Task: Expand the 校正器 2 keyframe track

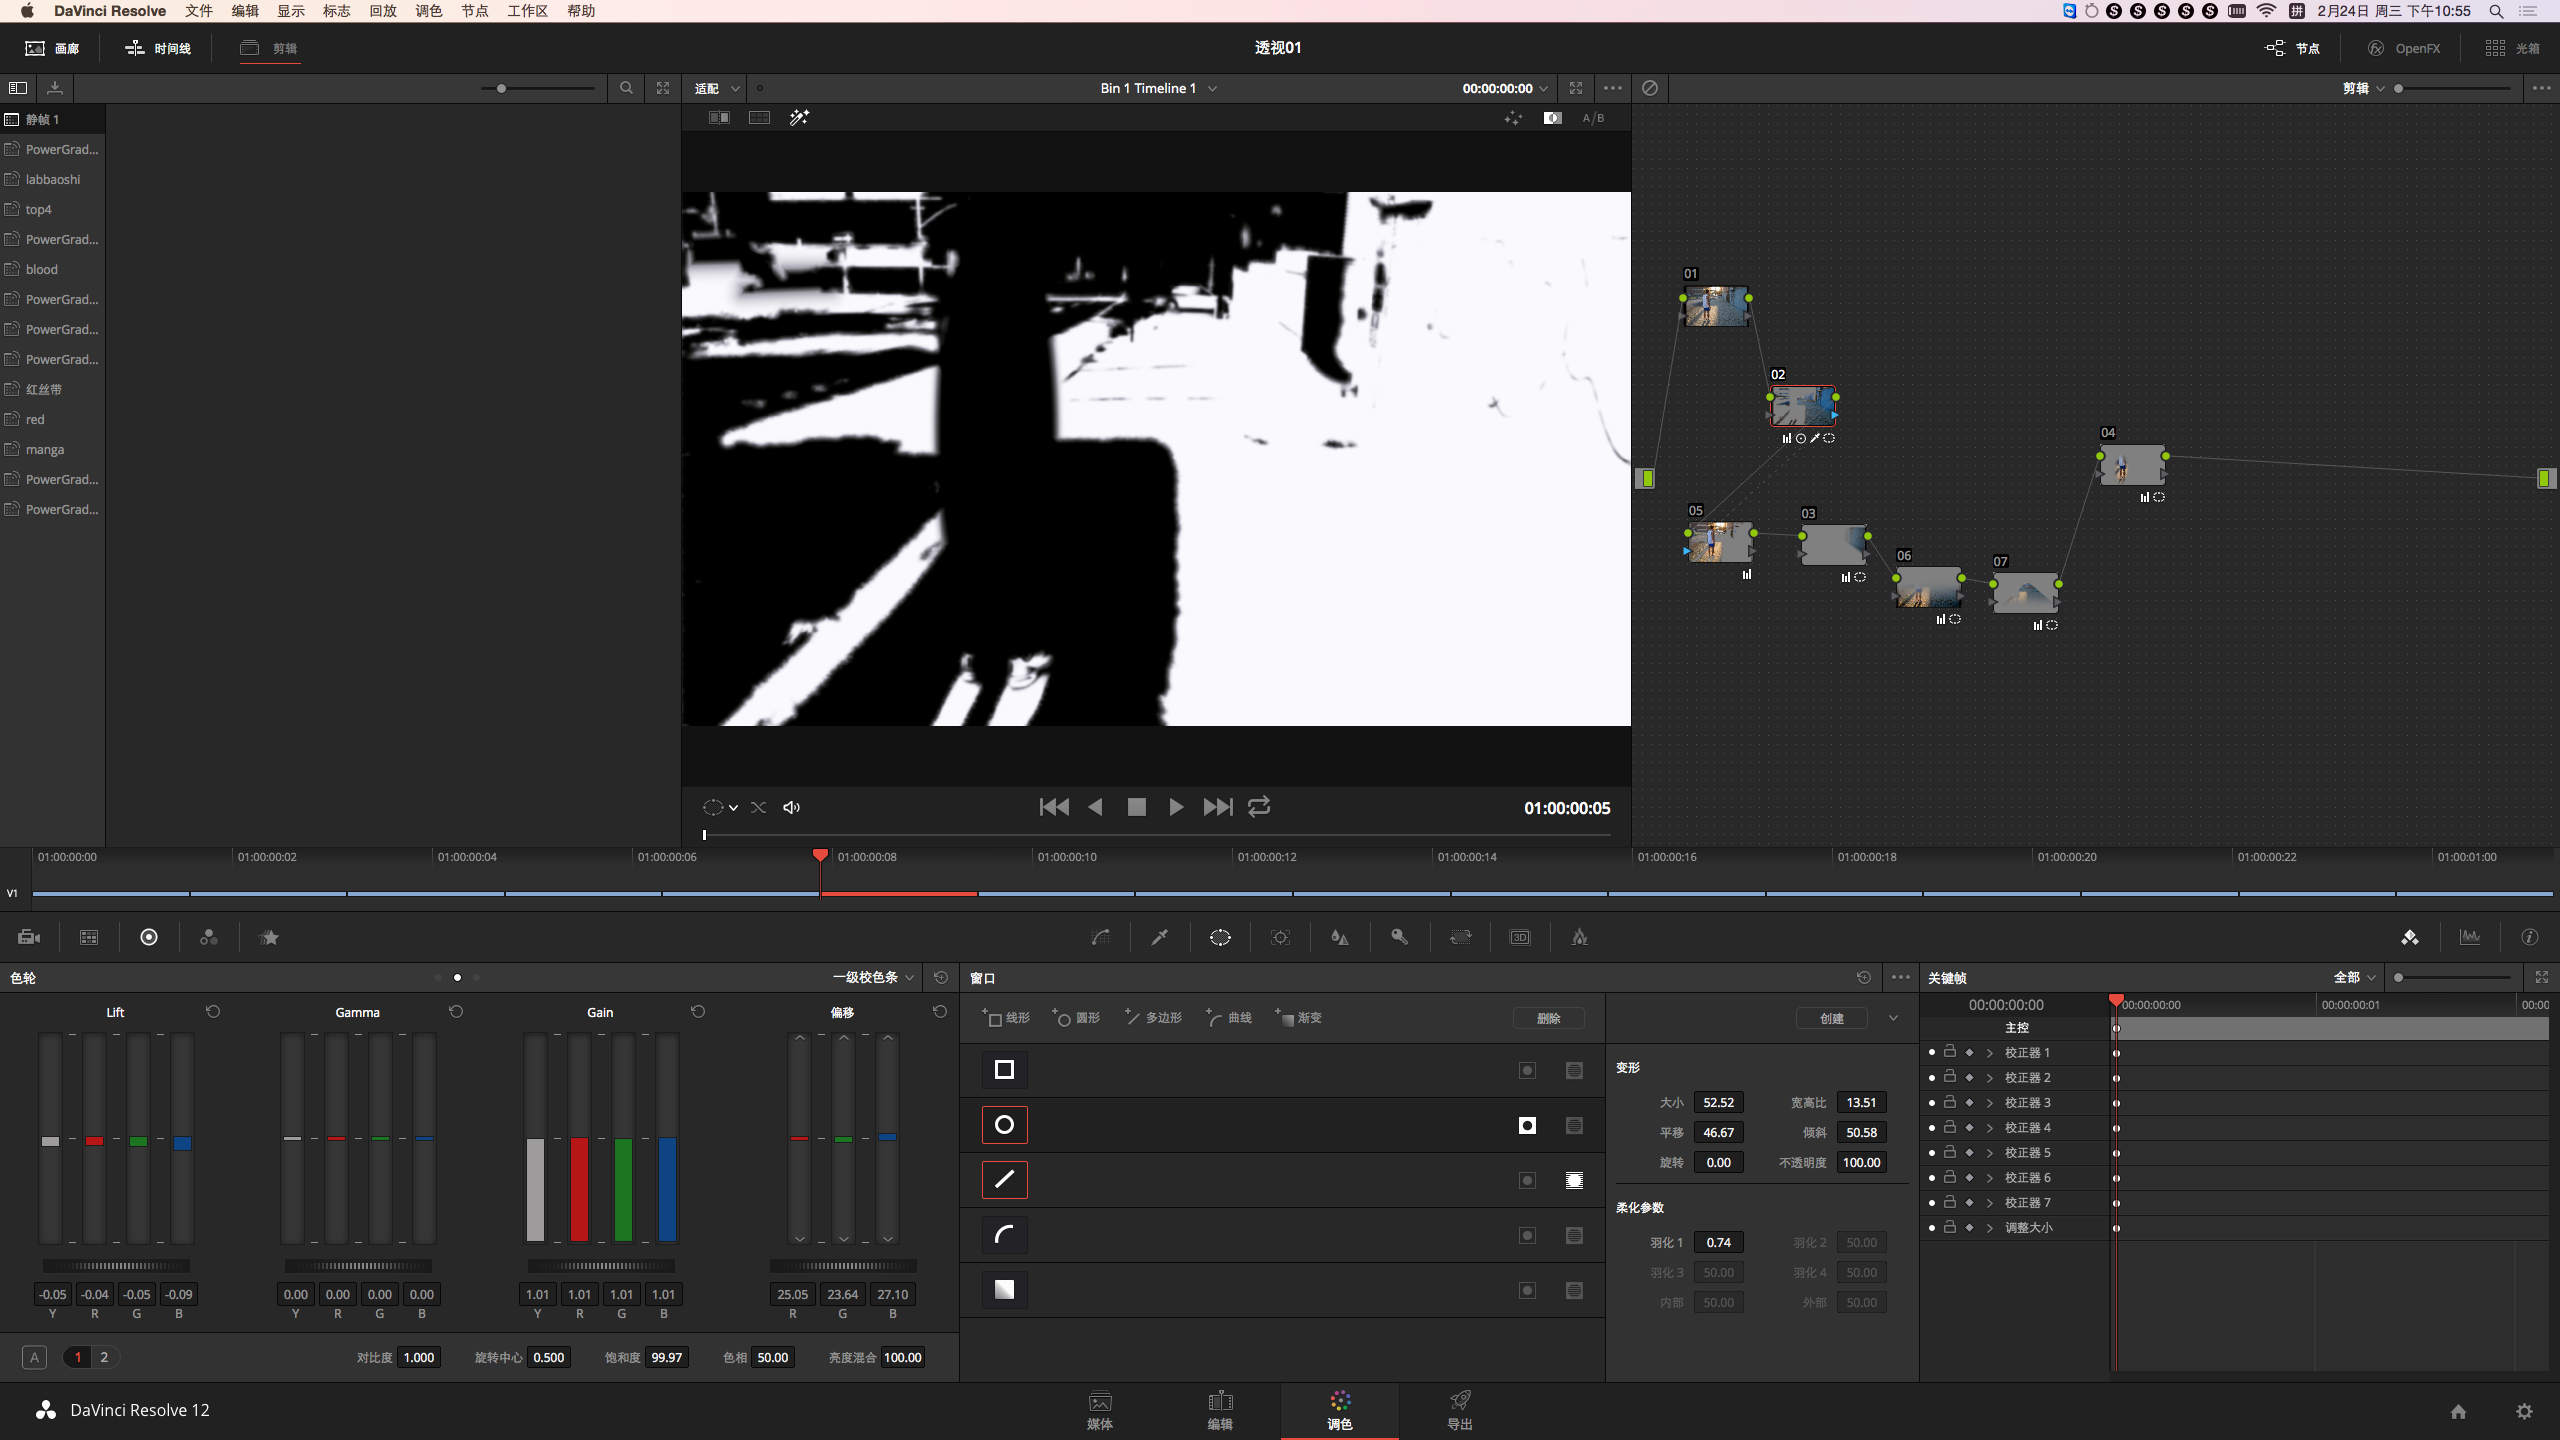Action: pos(1990,1077)
